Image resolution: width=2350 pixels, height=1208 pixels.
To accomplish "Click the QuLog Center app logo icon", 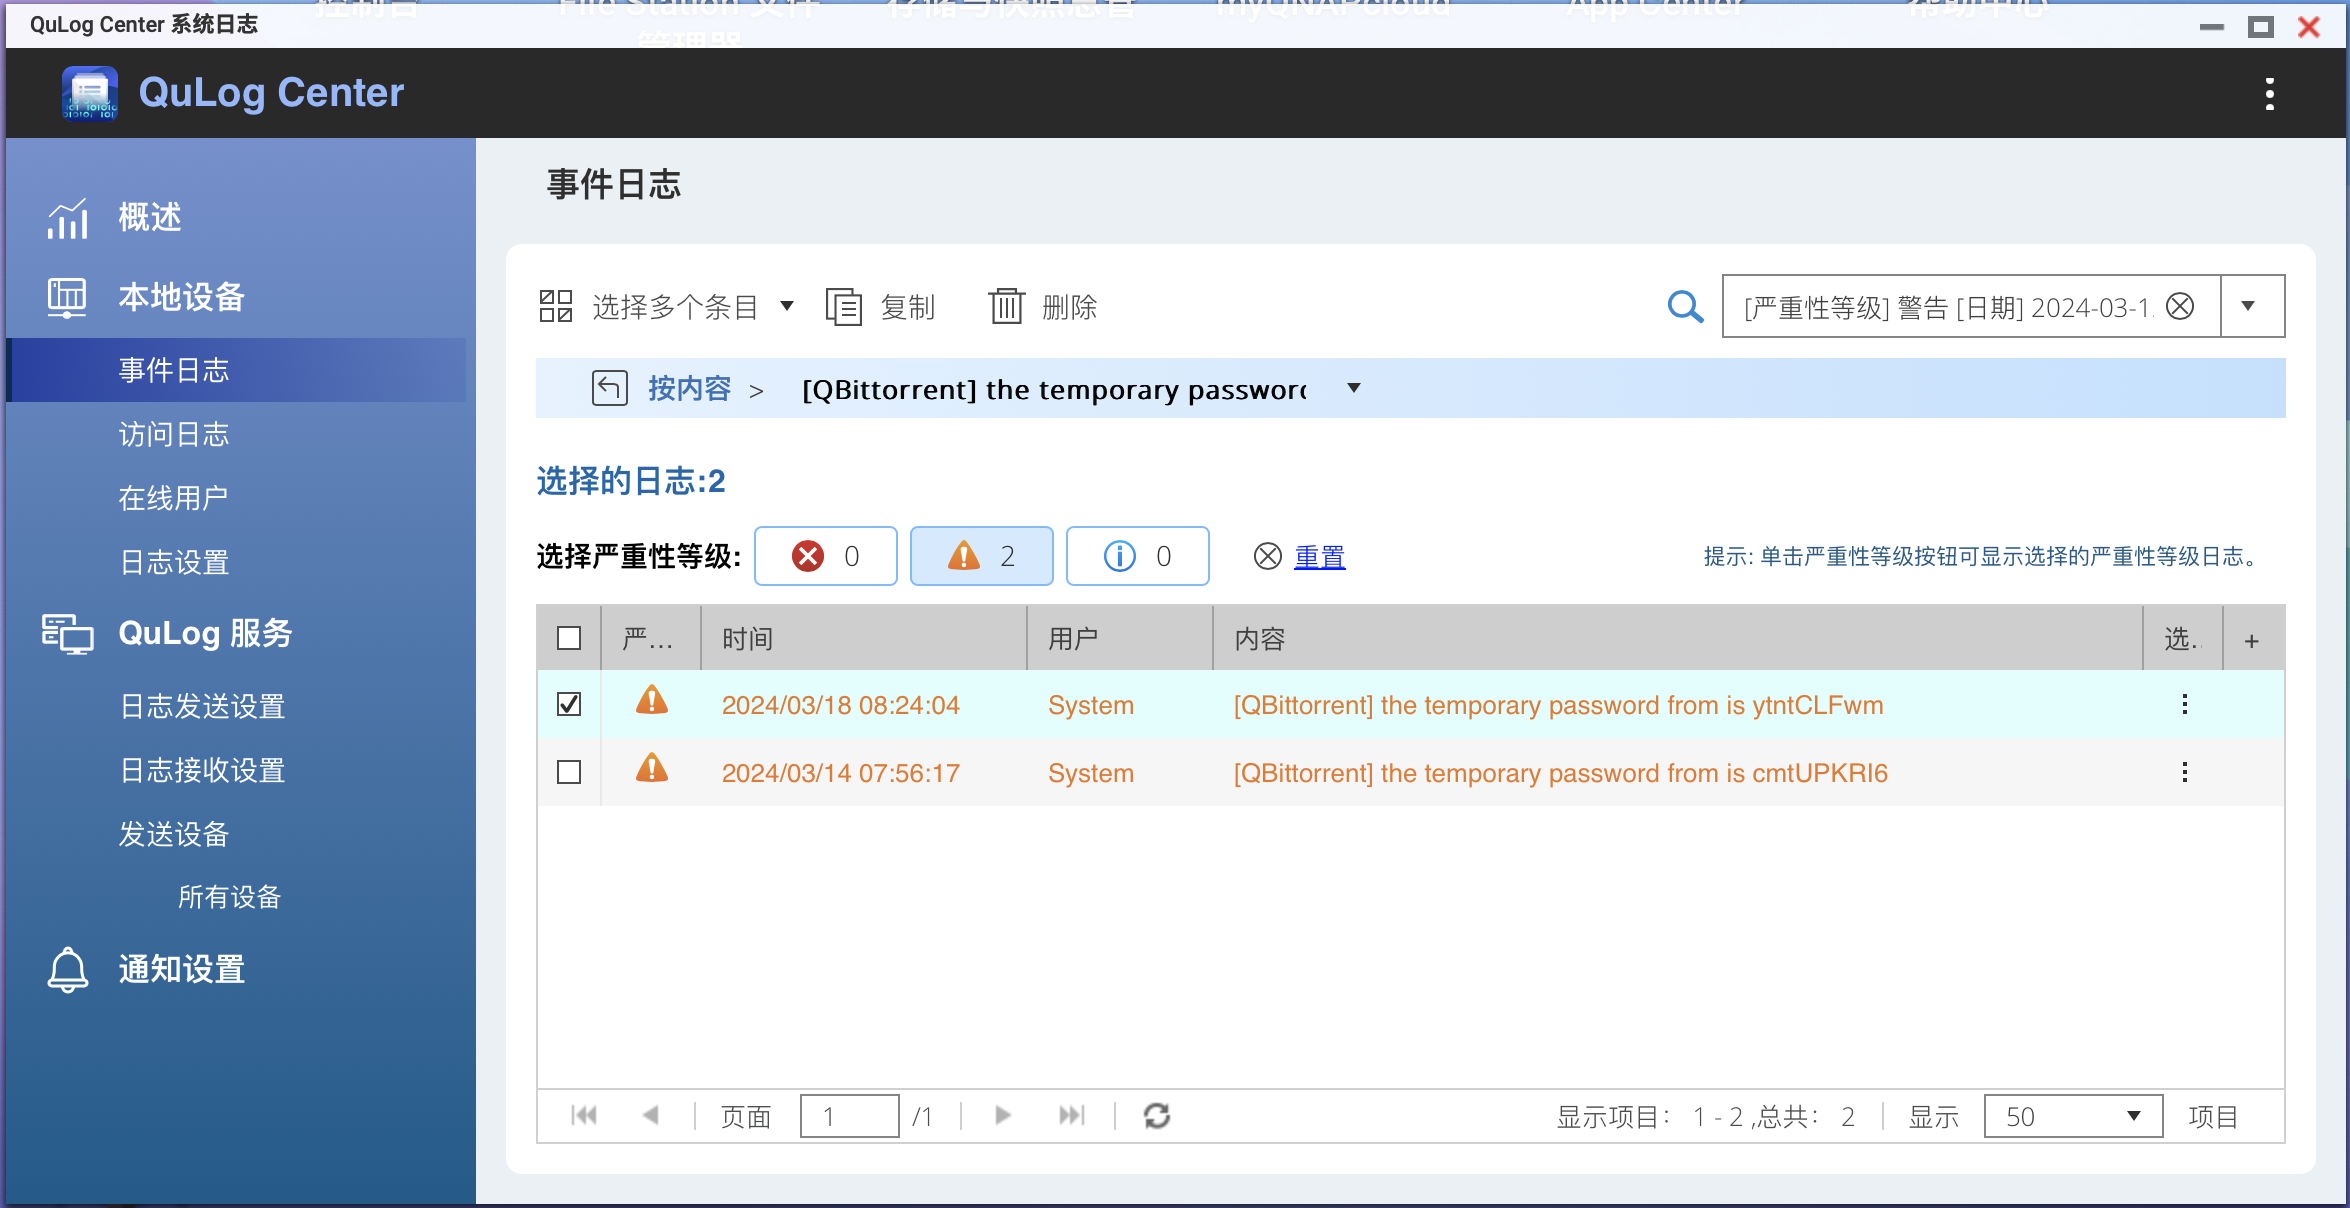I will tap(90, 93).
